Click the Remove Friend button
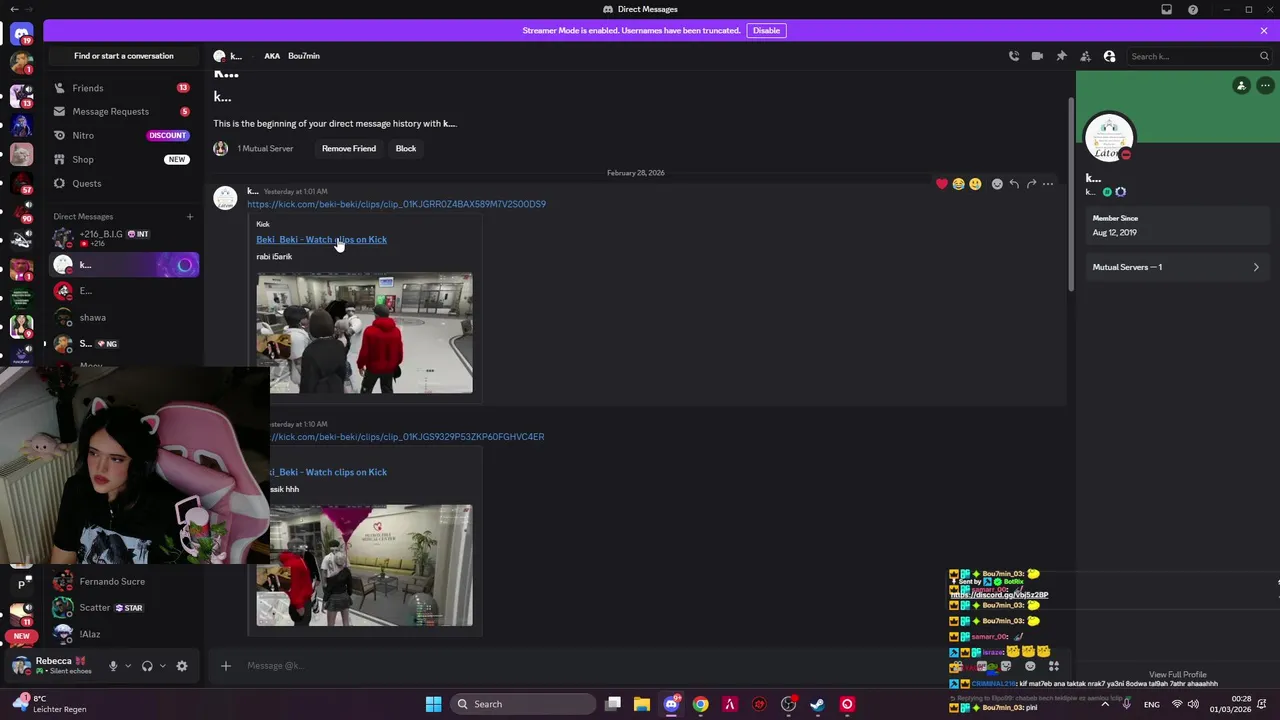1280x720 pixels. click(349, 148)
